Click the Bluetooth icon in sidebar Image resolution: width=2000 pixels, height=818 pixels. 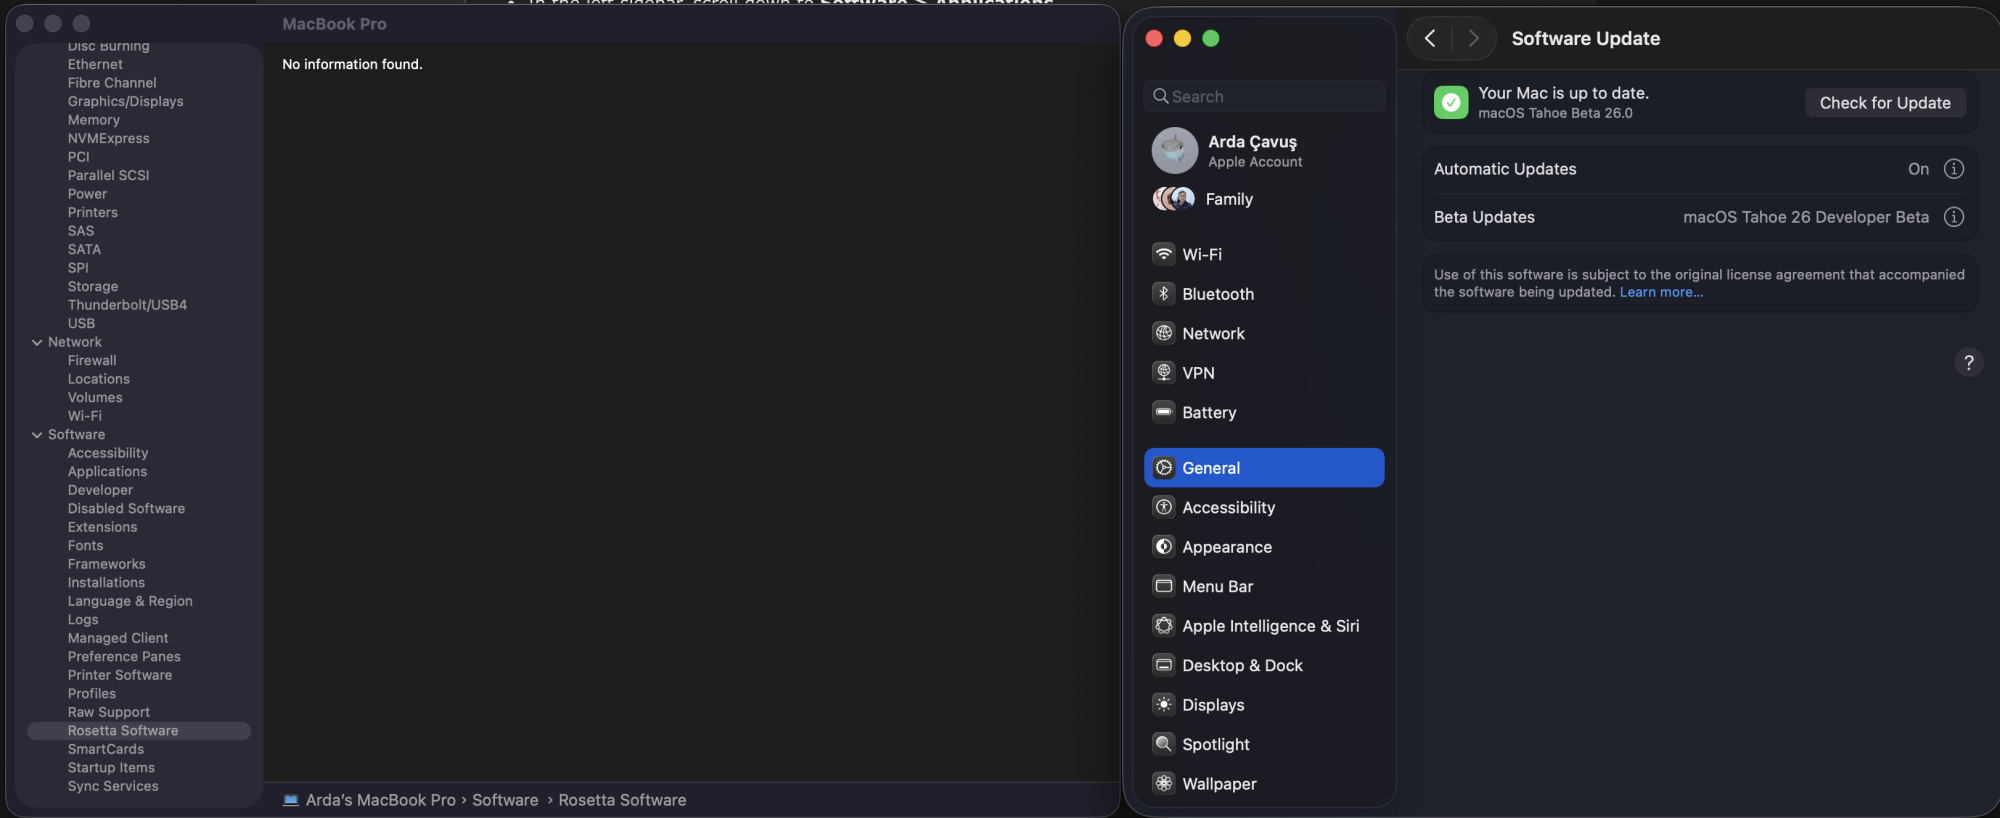[x=1163, y=294]
